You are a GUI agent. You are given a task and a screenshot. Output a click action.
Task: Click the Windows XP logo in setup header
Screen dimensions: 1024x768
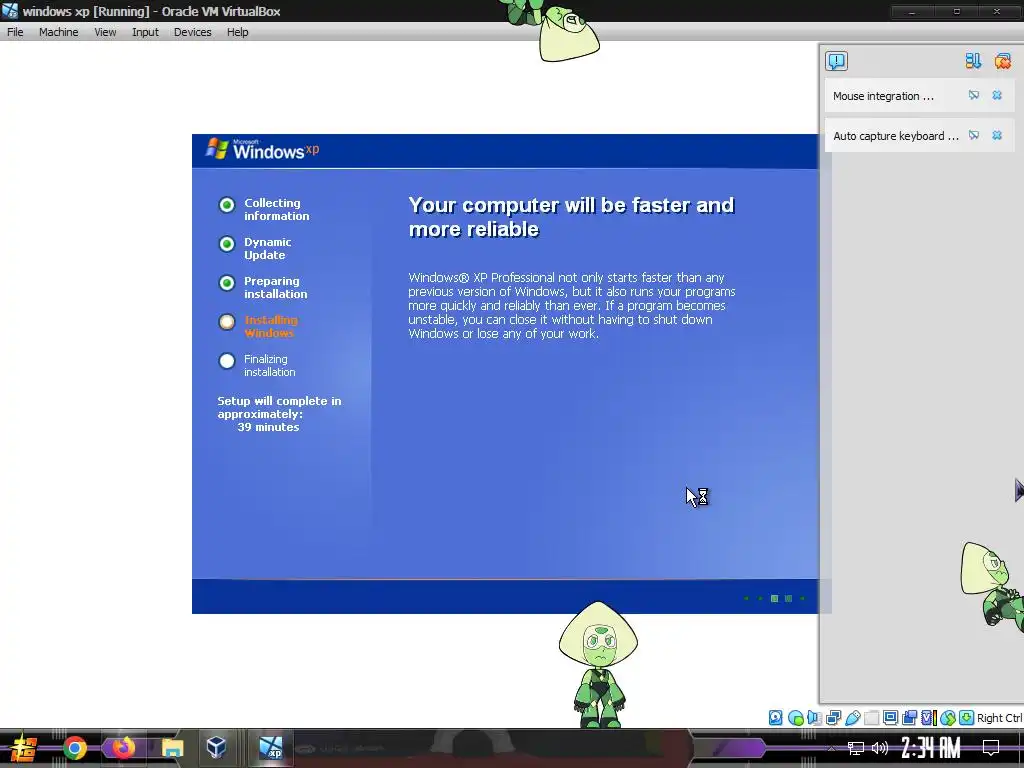tap(263, 150)
